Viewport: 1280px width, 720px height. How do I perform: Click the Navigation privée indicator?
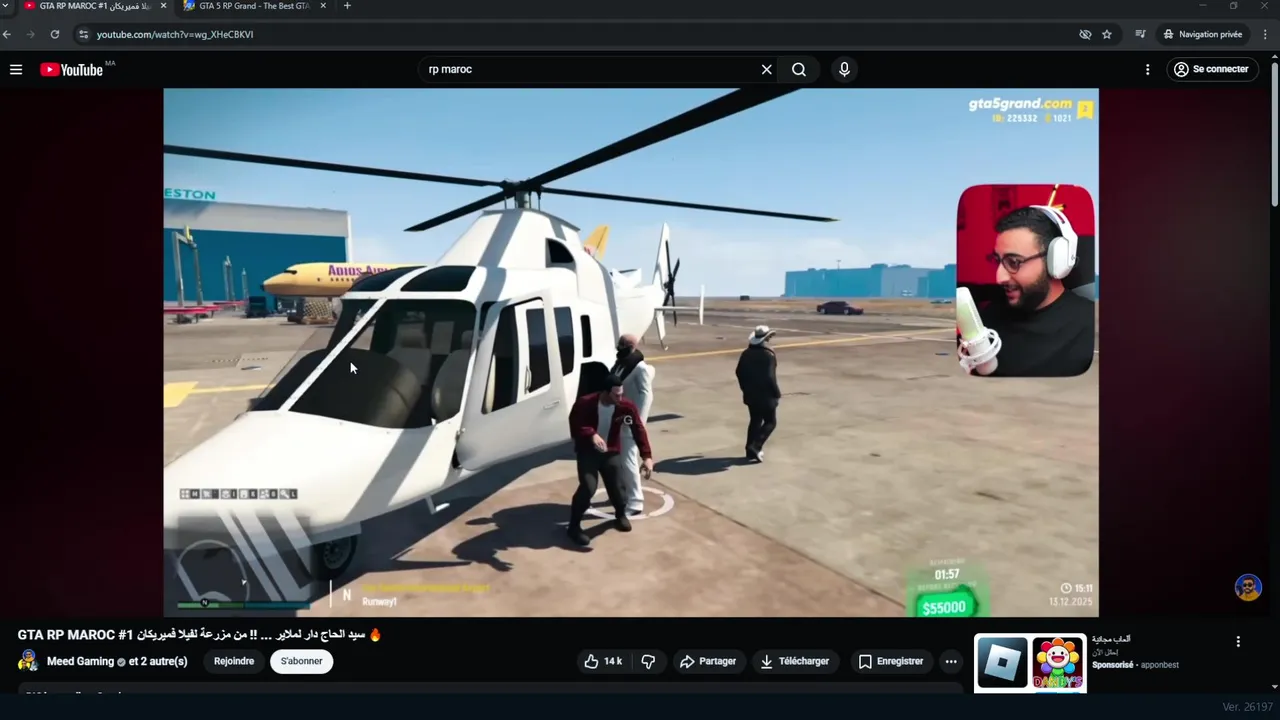click(x=1202, y=34)
